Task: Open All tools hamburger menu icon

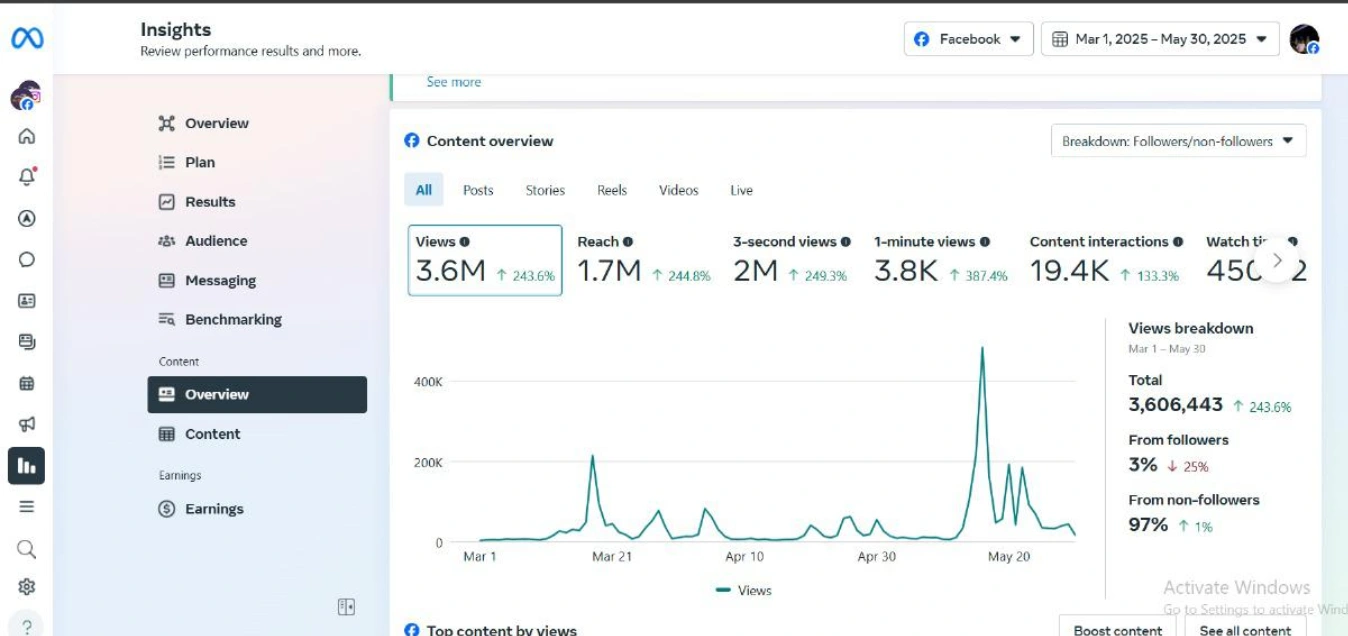Action: 27,506
